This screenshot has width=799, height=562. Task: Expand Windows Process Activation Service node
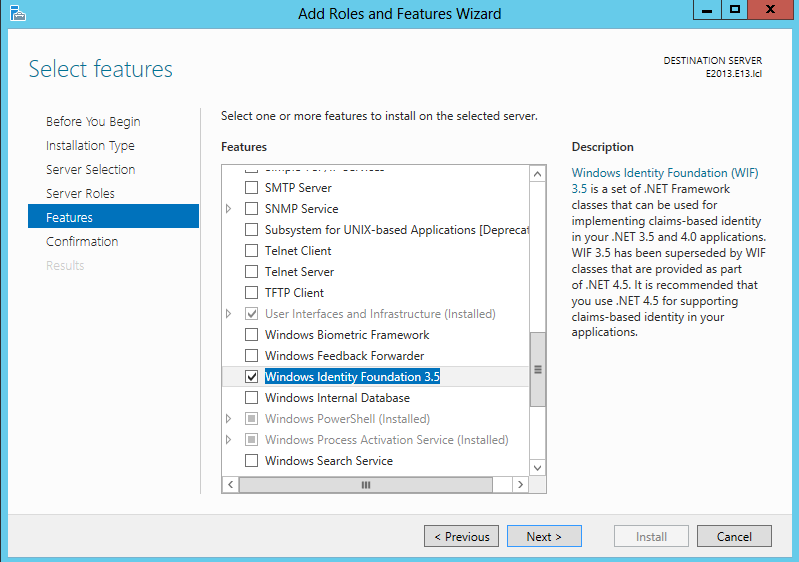point(229,439)
